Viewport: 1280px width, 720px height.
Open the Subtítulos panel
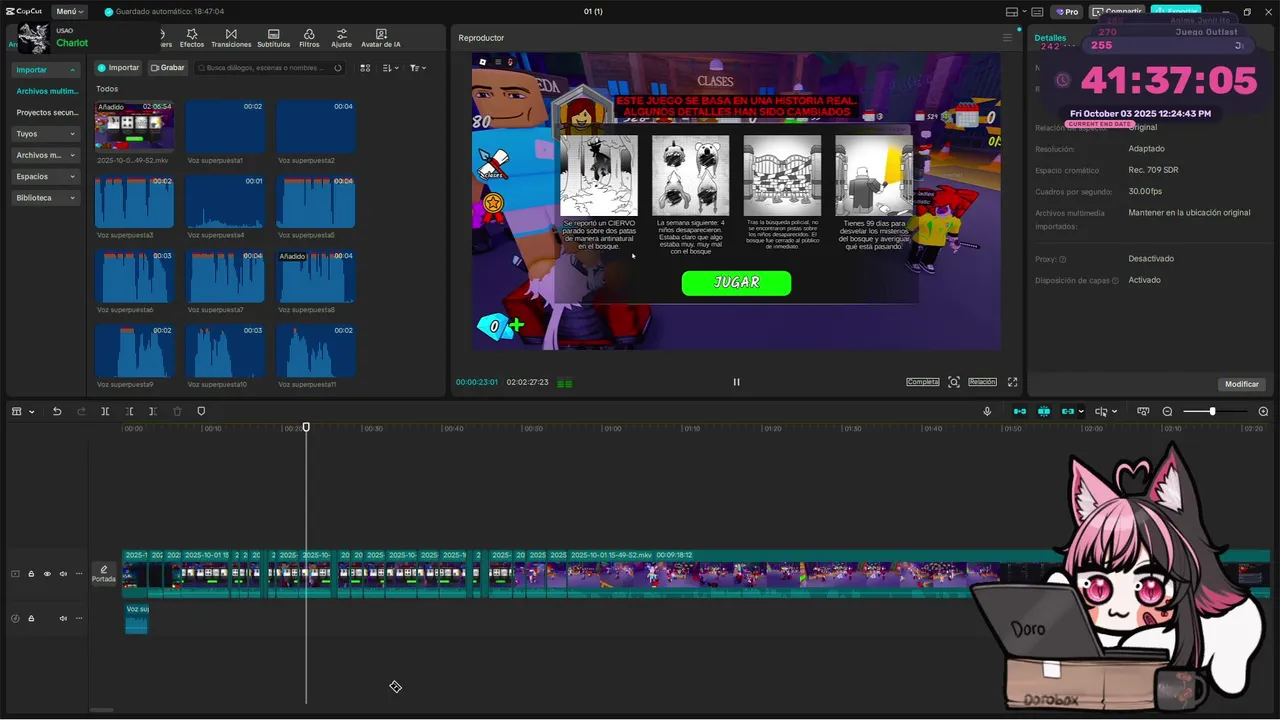(273, 38)
